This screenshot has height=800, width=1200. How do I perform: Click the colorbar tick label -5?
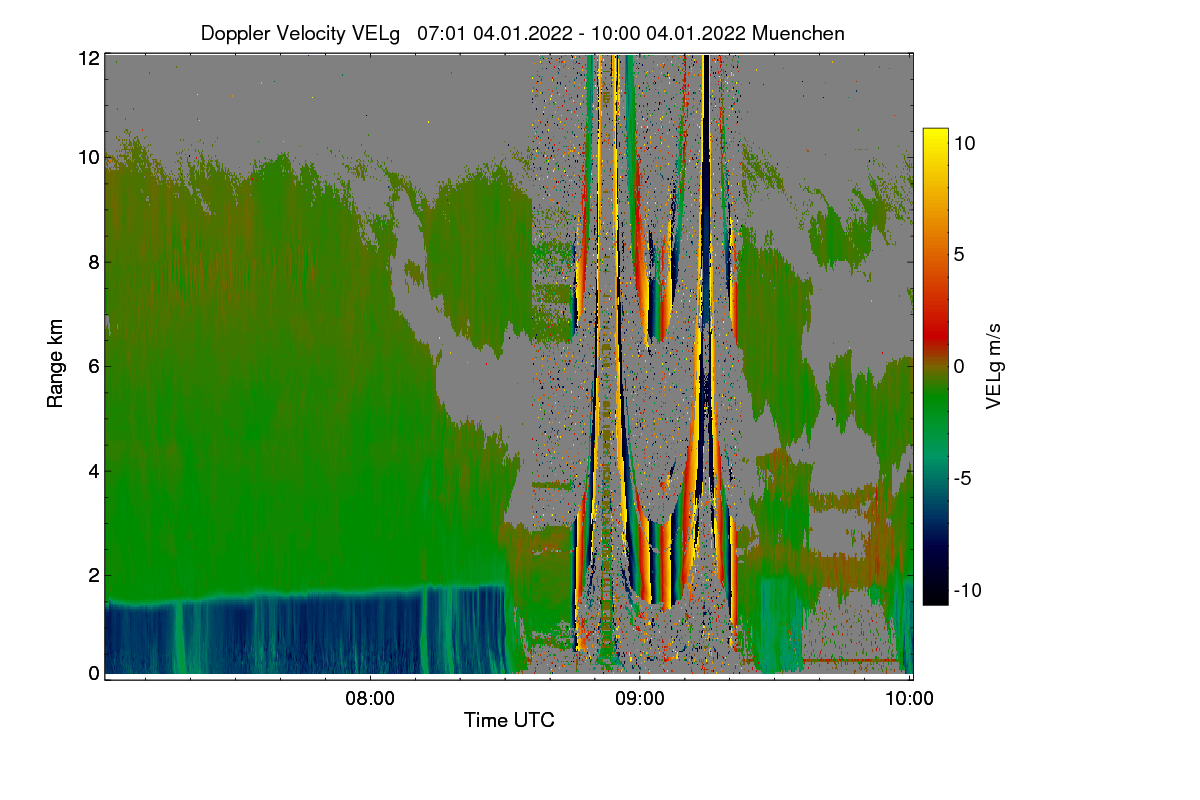pos(961,478)
